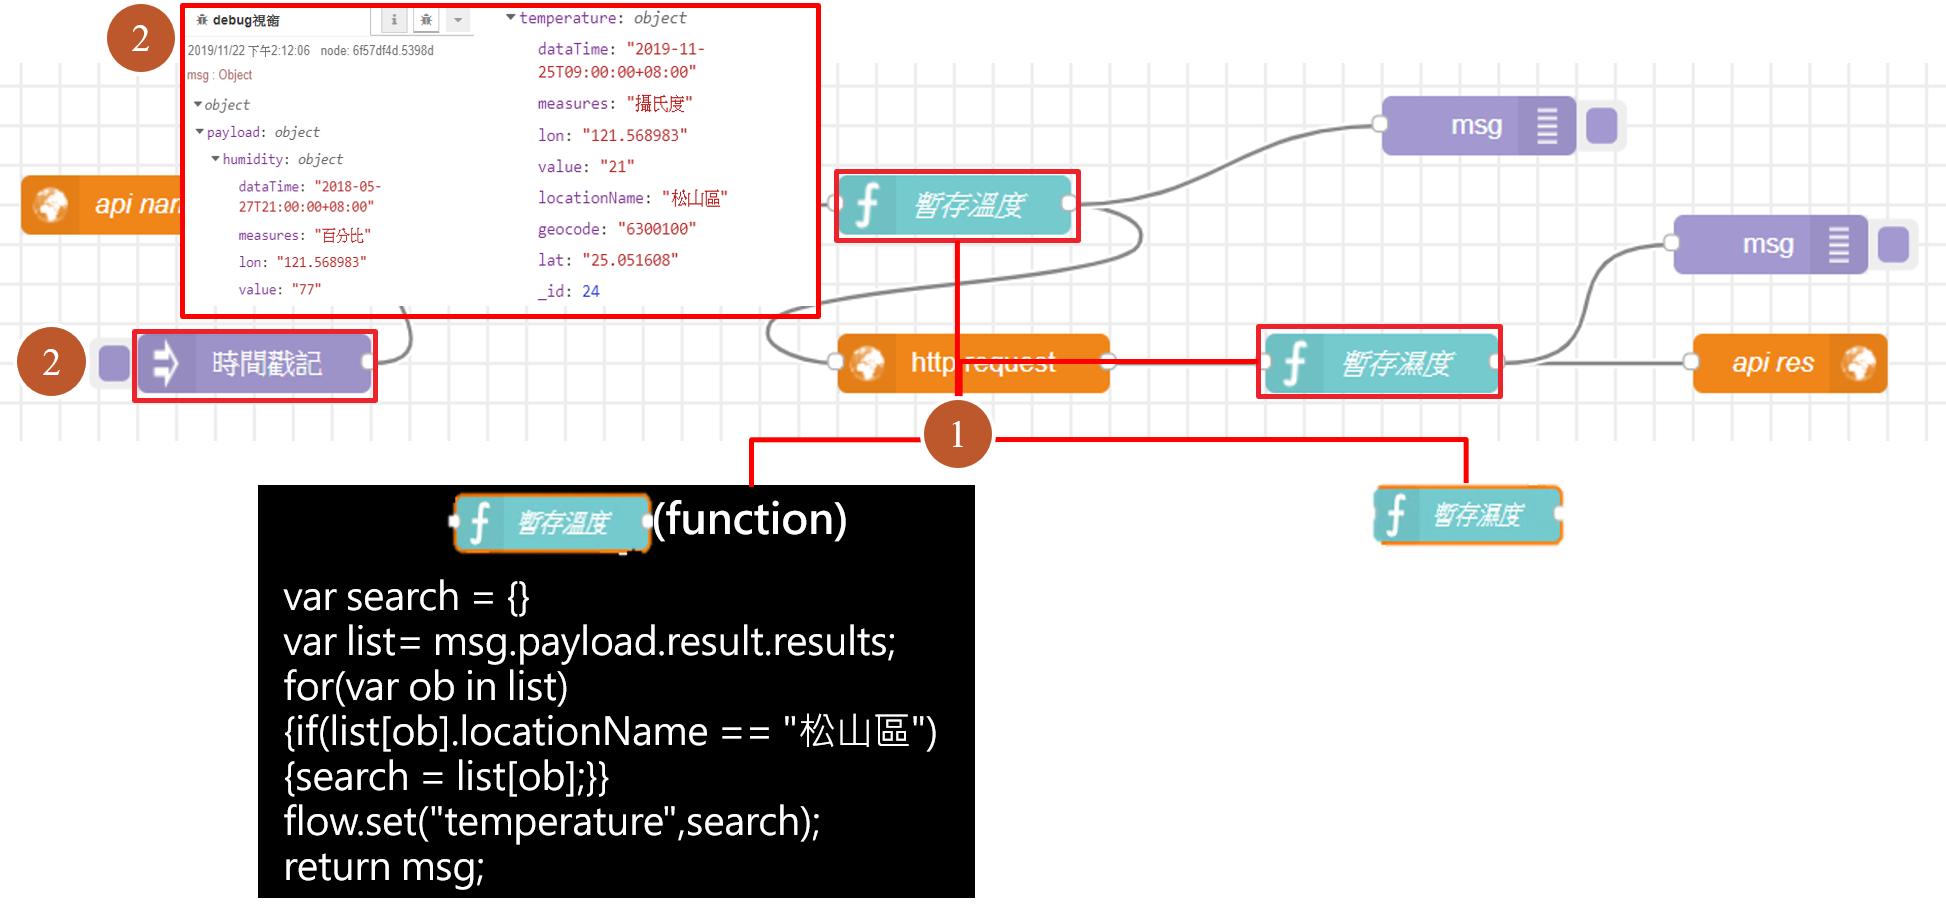This screenshot has width=1946, height=912.
Task: Click input port of api res node
Action: [1692, 361]
